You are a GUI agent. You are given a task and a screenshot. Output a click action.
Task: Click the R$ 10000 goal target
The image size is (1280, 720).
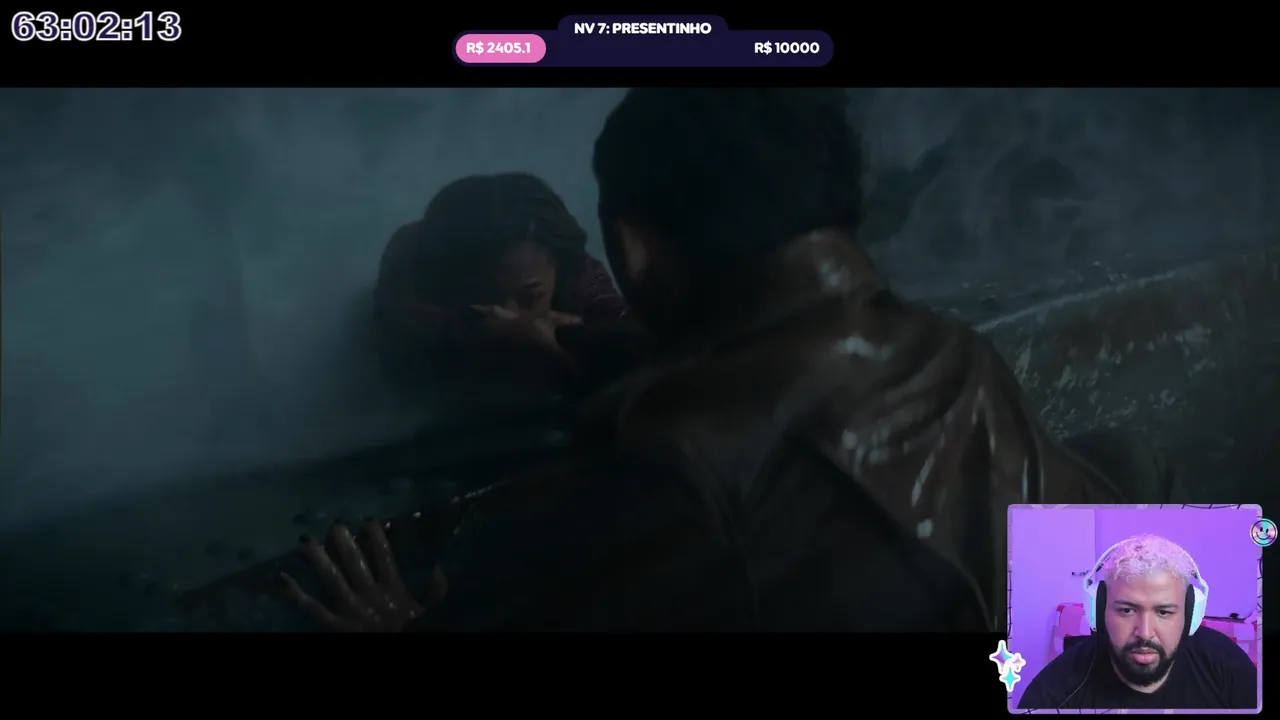pos(786,48)
